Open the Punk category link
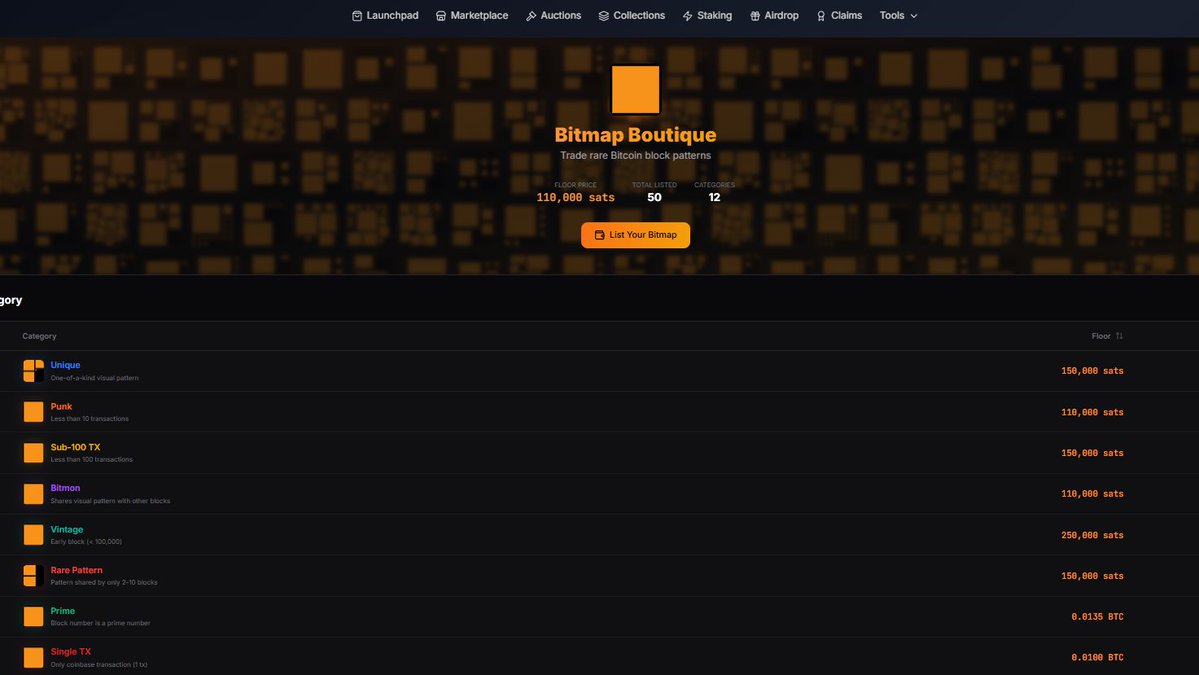The height and width of the screenshot is (675, 1199). [x=61, y=406]
